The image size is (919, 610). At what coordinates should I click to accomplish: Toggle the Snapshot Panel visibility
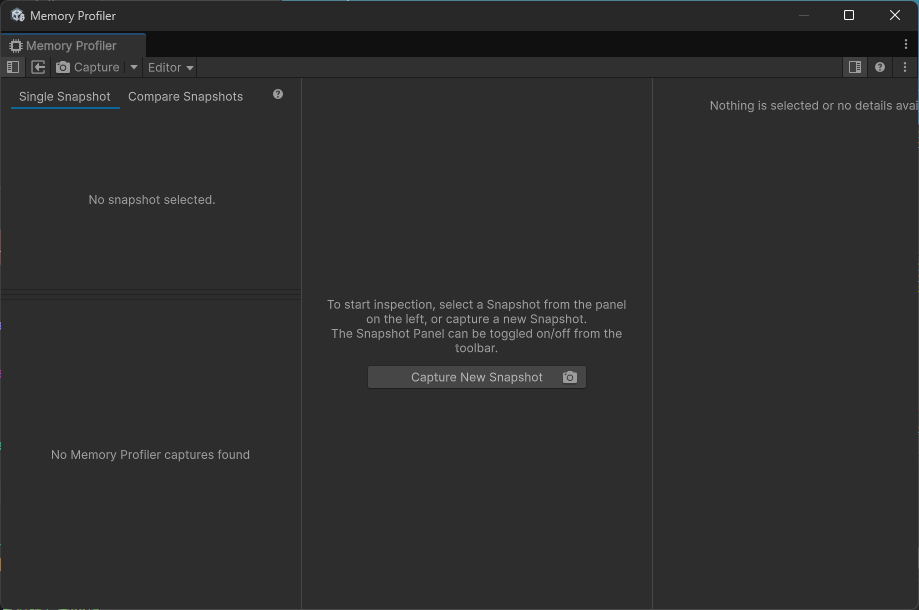pos(12,67)
